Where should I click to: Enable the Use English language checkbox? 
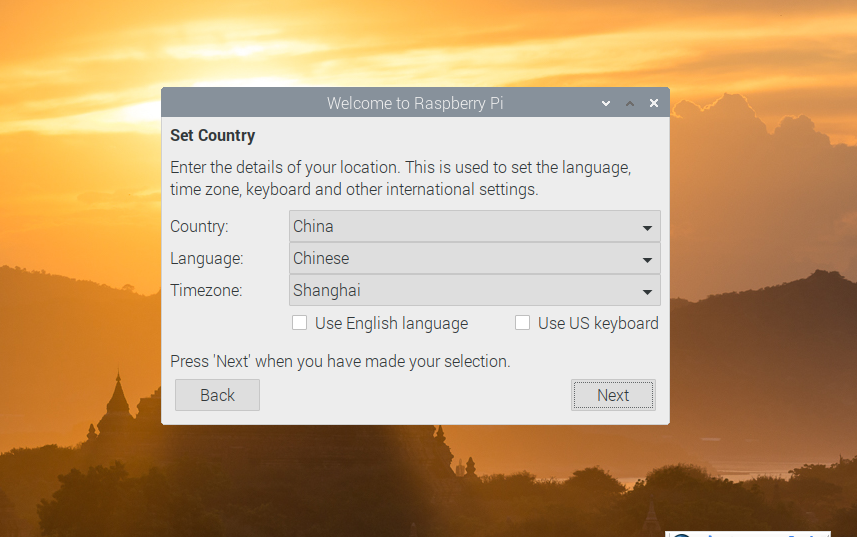300,323
